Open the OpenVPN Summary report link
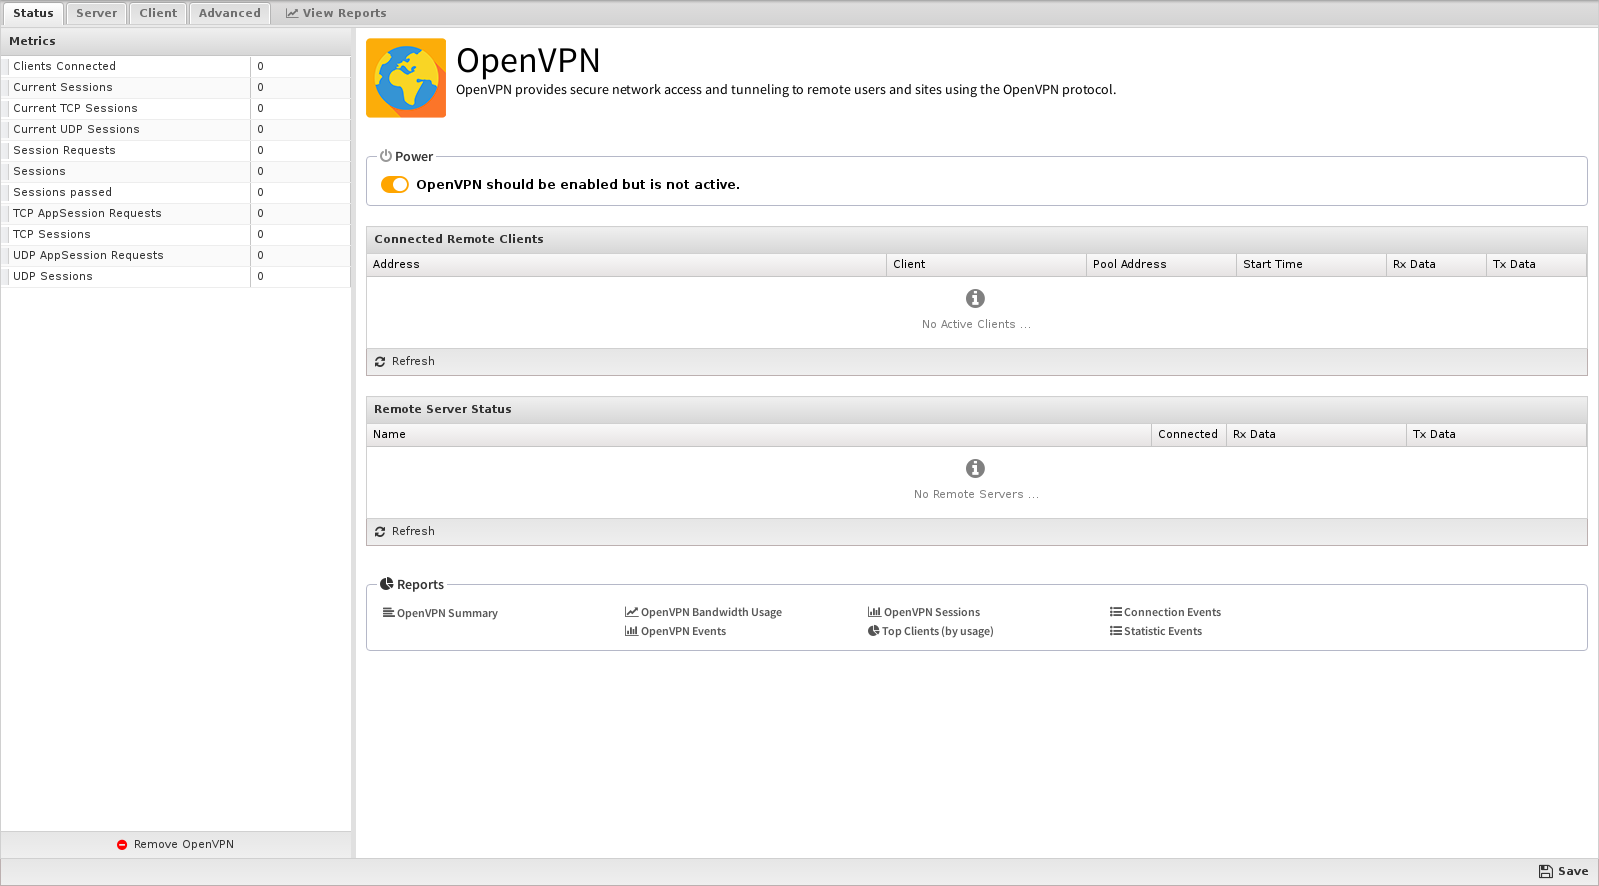This screenshot has height=886, width=1599. click(447, 613)
